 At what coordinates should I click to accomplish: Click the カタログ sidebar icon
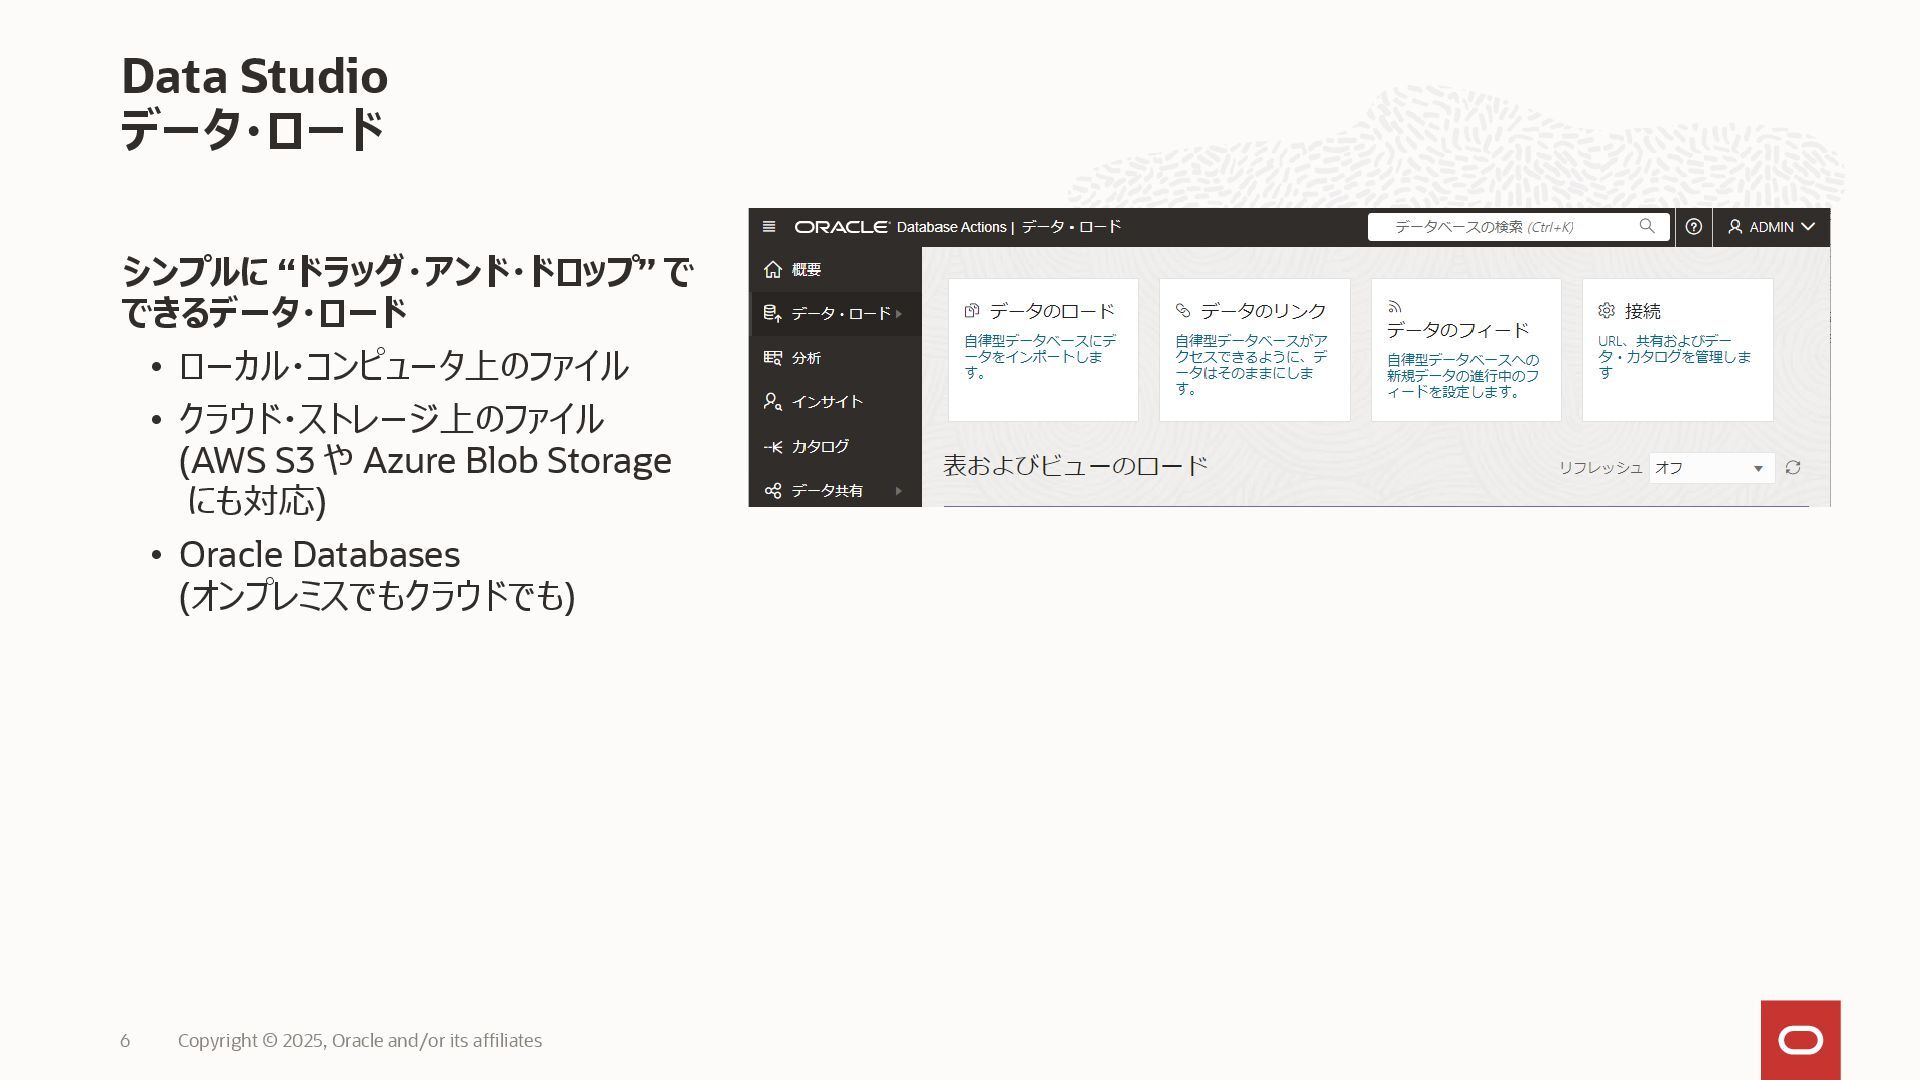point(772,447)
